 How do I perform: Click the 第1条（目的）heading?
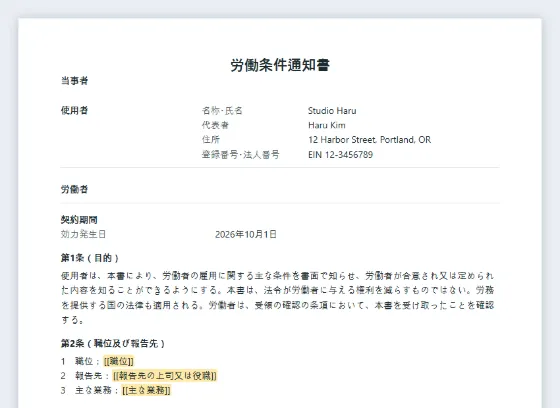click(90, 258)
